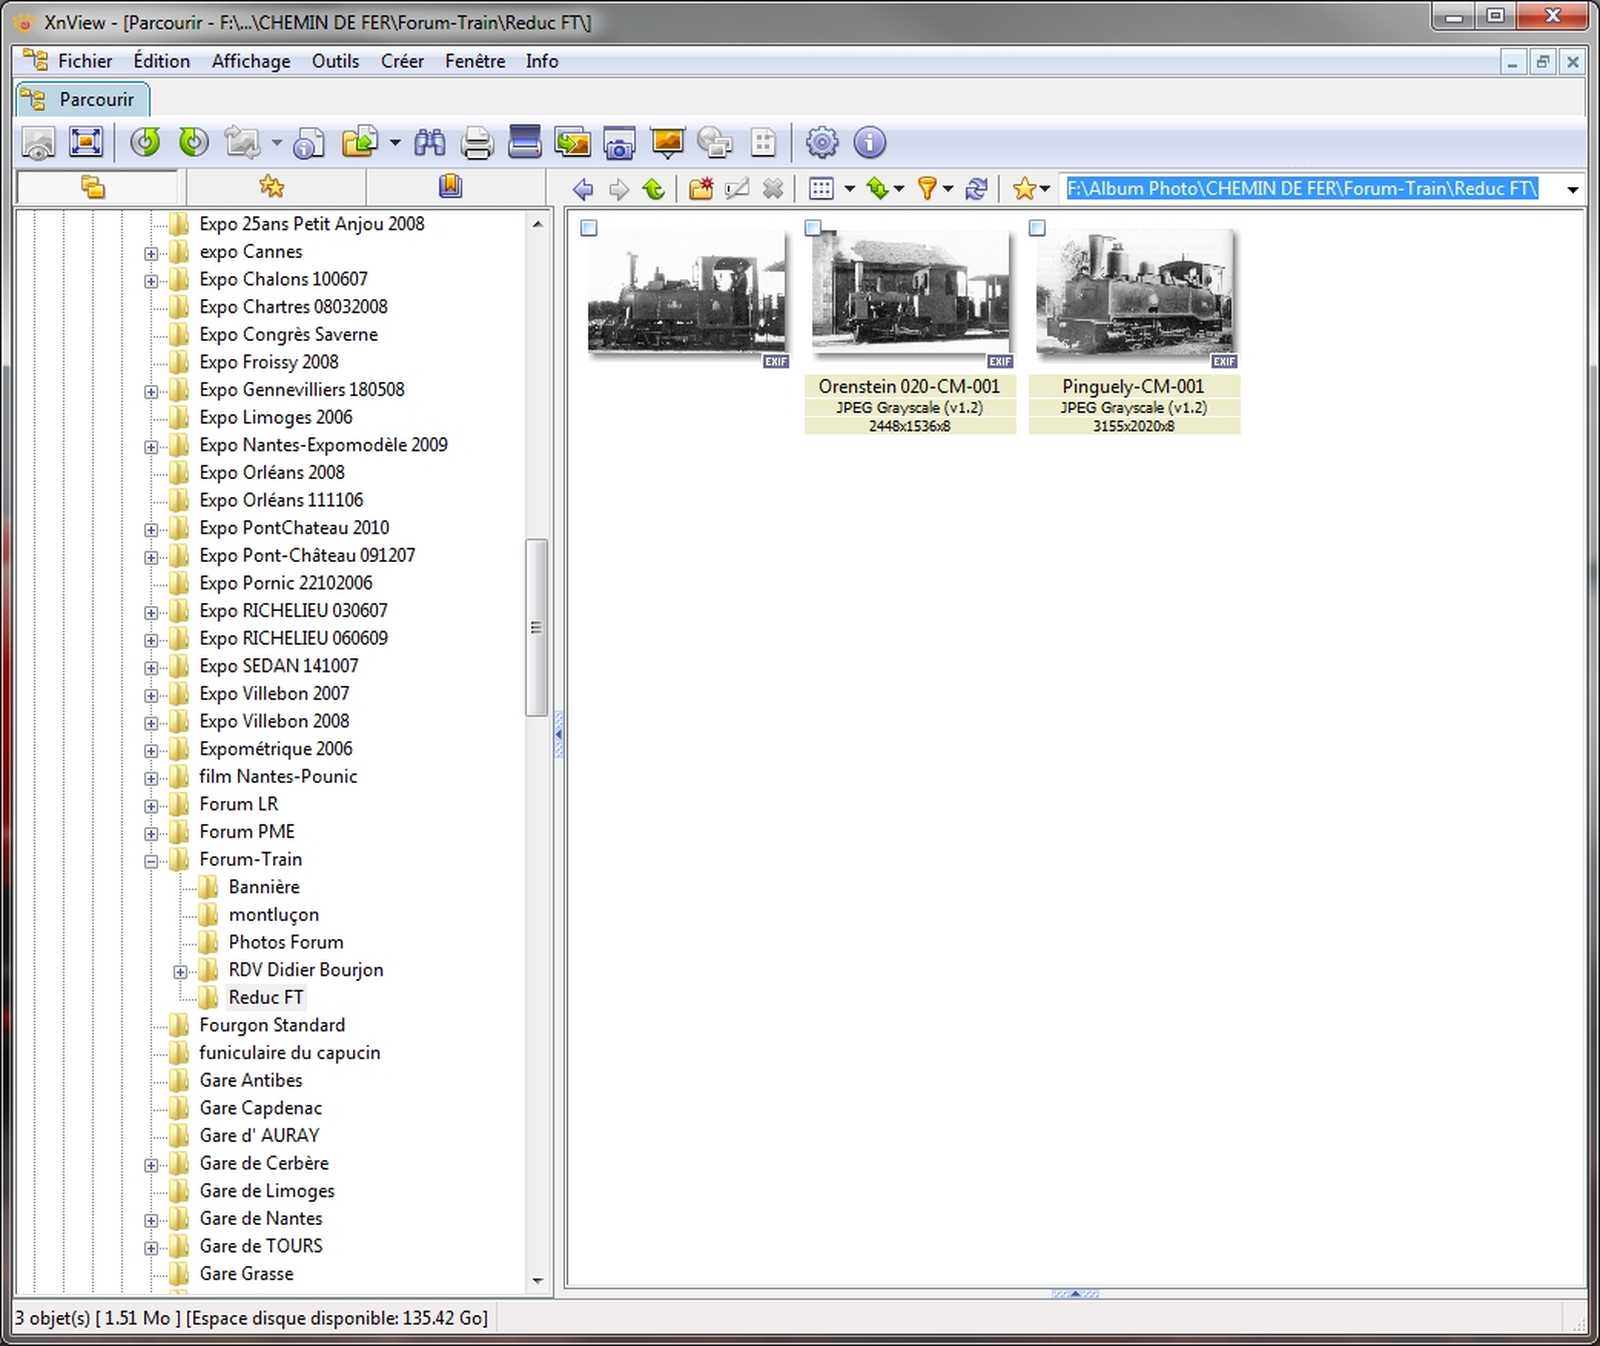Click the rename file icon

(737, 188)
